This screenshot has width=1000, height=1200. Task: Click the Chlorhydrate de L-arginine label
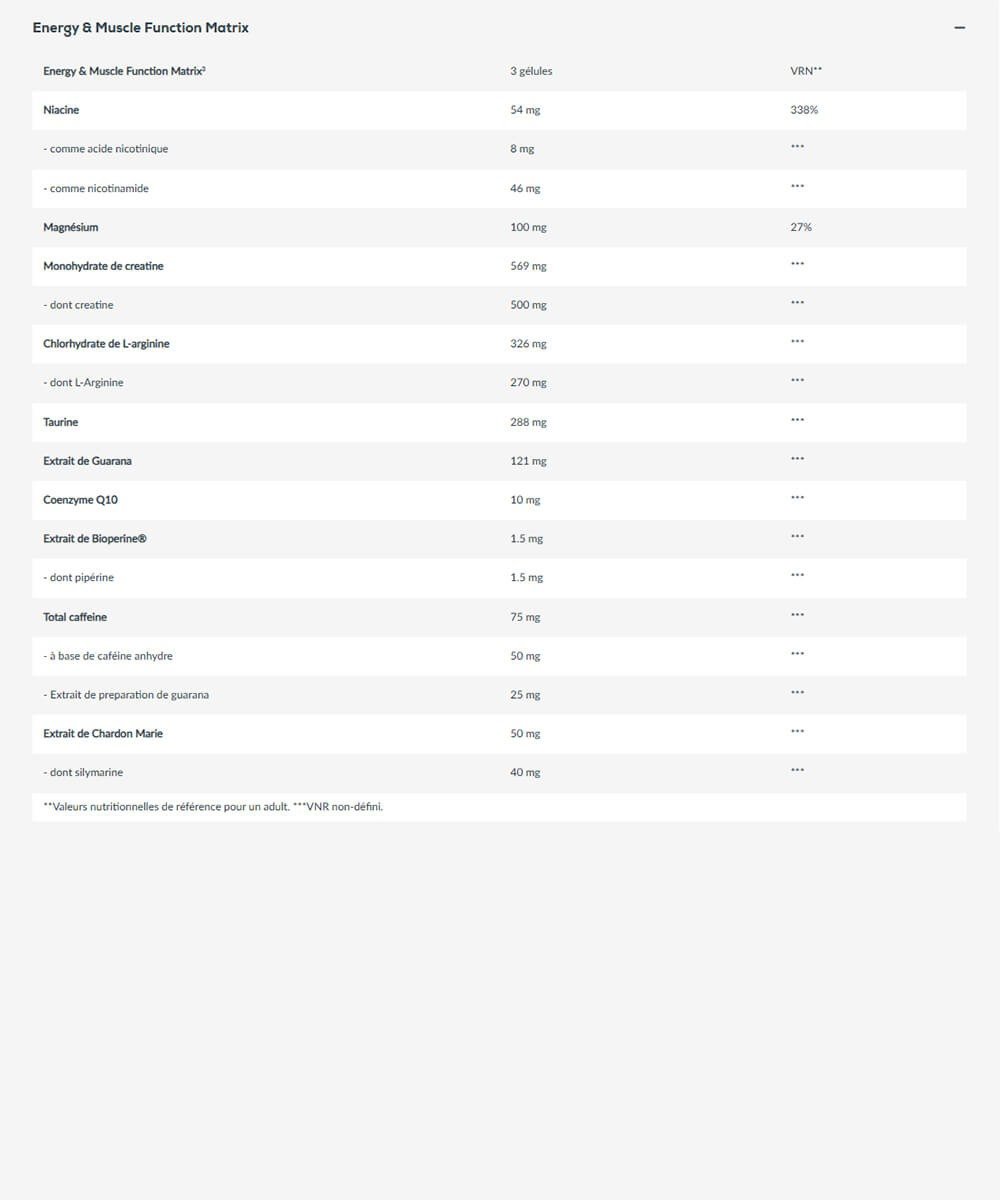coord(106,344)
